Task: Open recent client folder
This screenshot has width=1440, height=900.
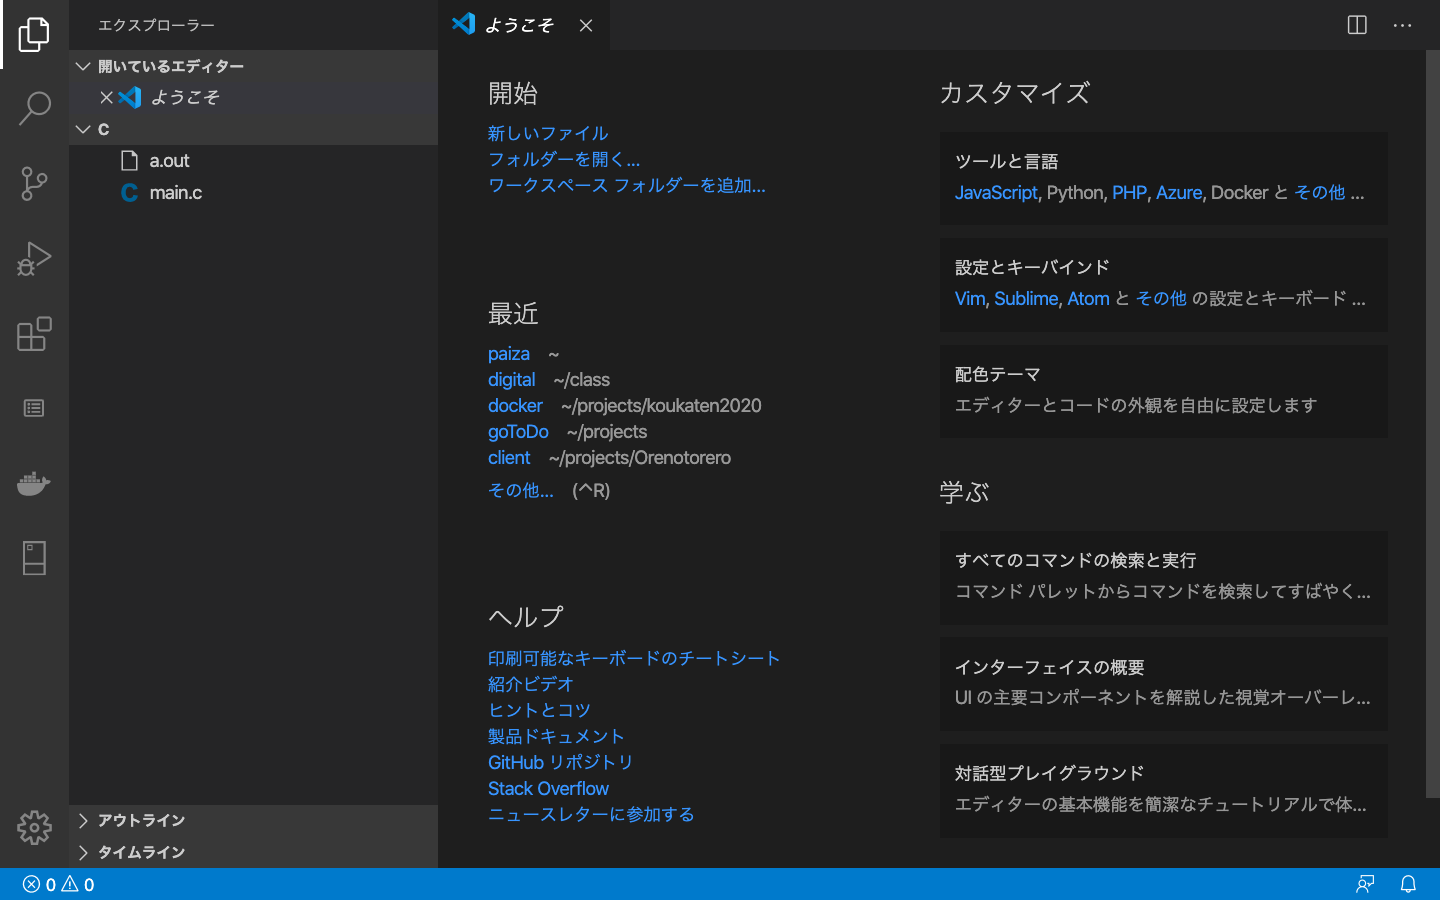Action: coord(509,458)
